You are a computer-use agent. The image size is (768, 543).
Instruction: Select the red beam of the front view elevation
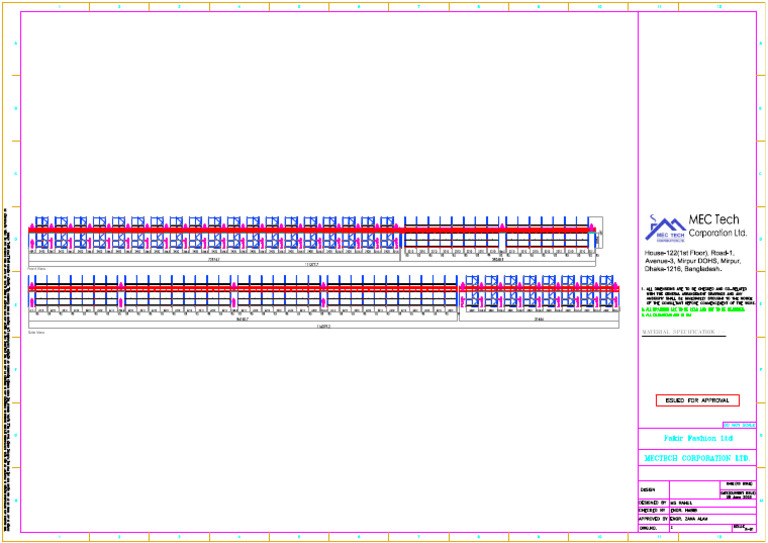311,229
